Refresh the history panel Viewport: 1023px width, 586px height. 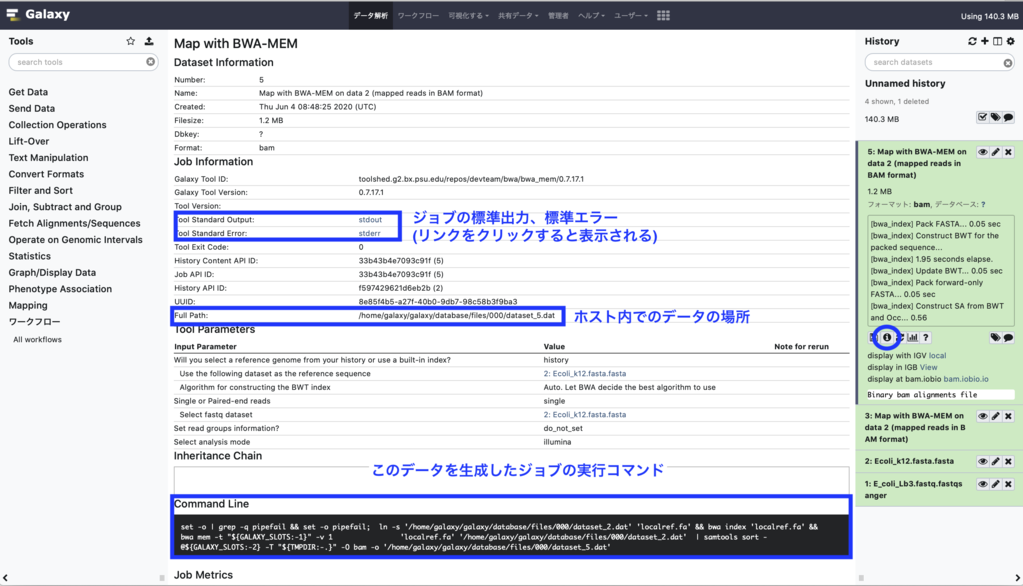pyautogui.click(x=972, y=41)
